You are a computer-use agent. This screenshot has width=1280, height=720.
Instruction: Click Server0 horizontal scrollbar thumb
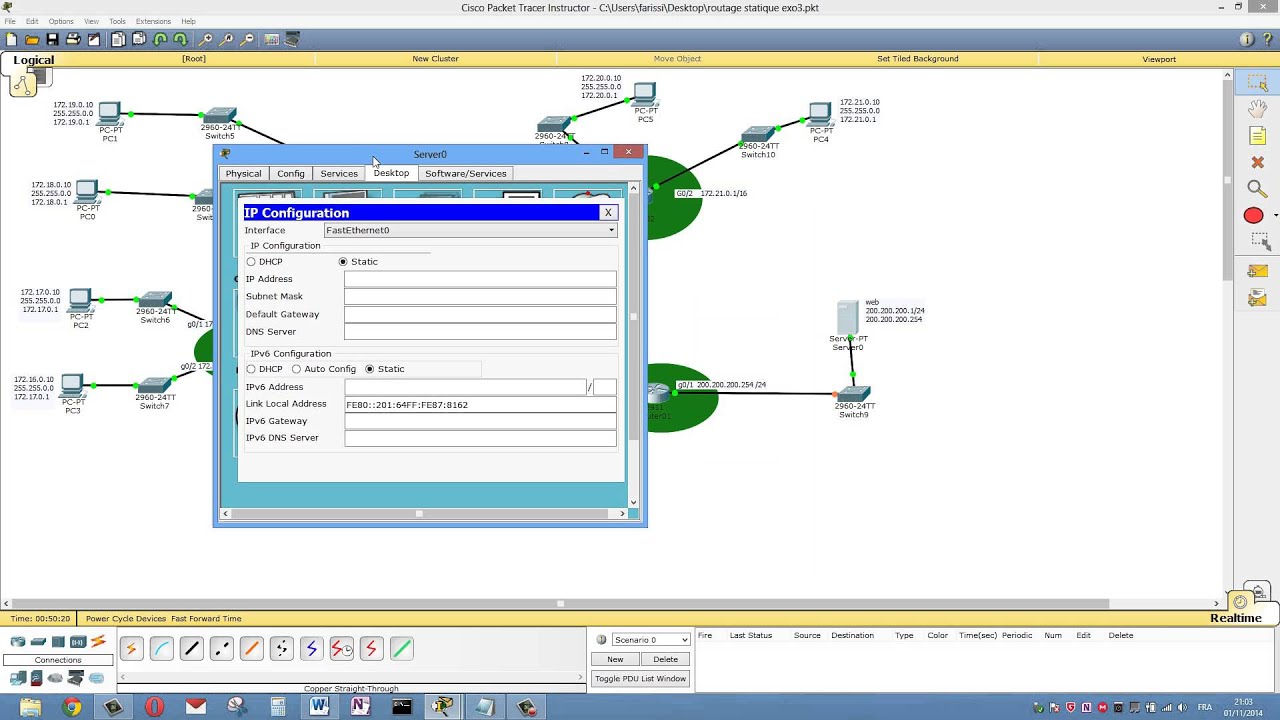(x=419, y=514)
